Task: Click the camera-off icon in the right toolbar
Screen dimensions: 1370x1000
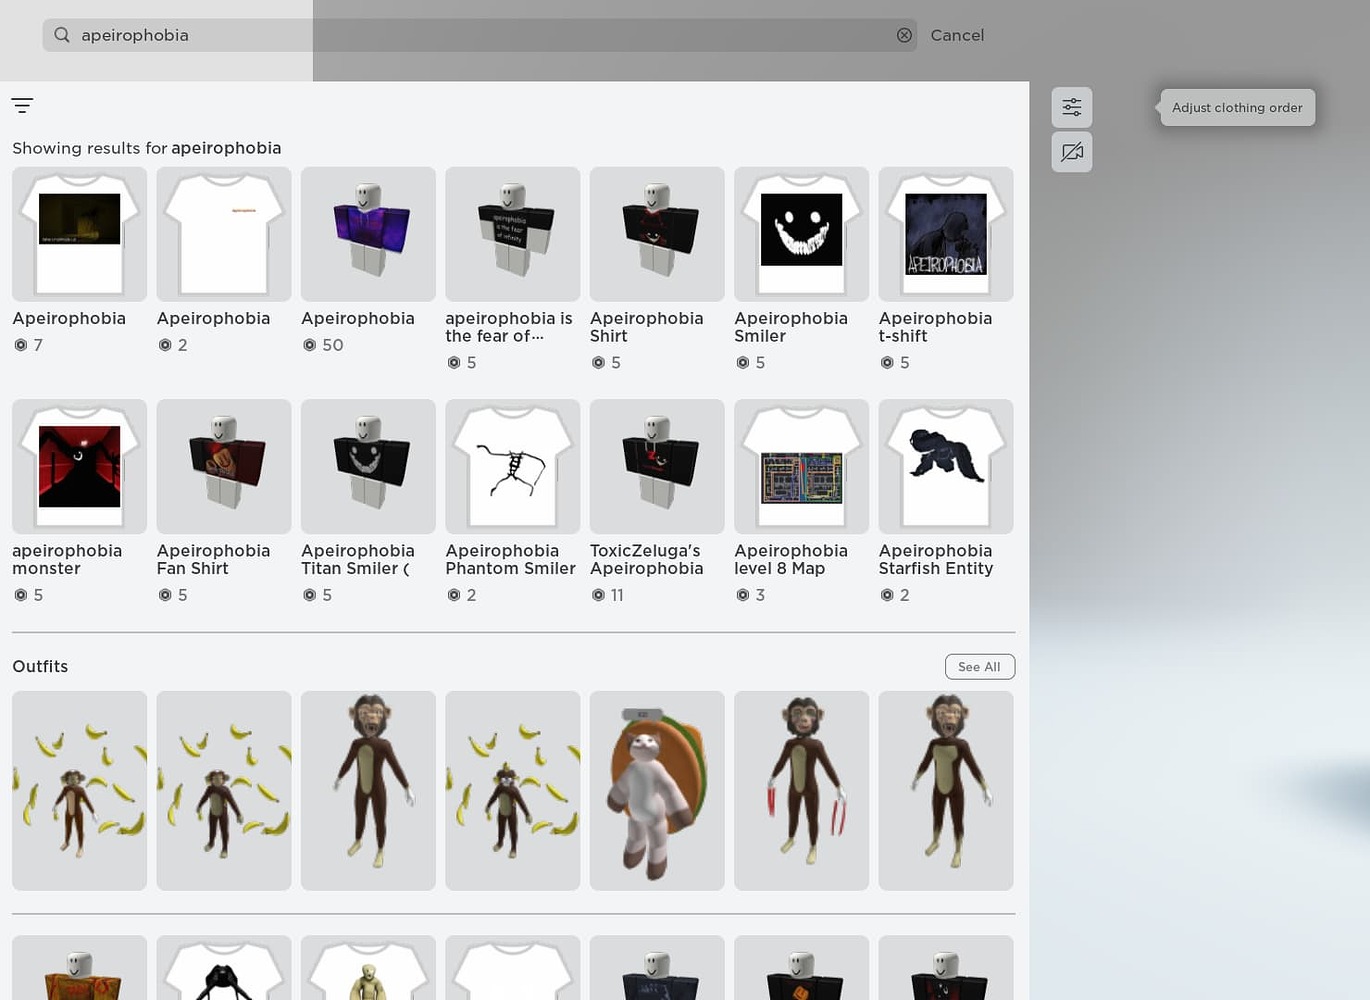Action: point(1071,152)
